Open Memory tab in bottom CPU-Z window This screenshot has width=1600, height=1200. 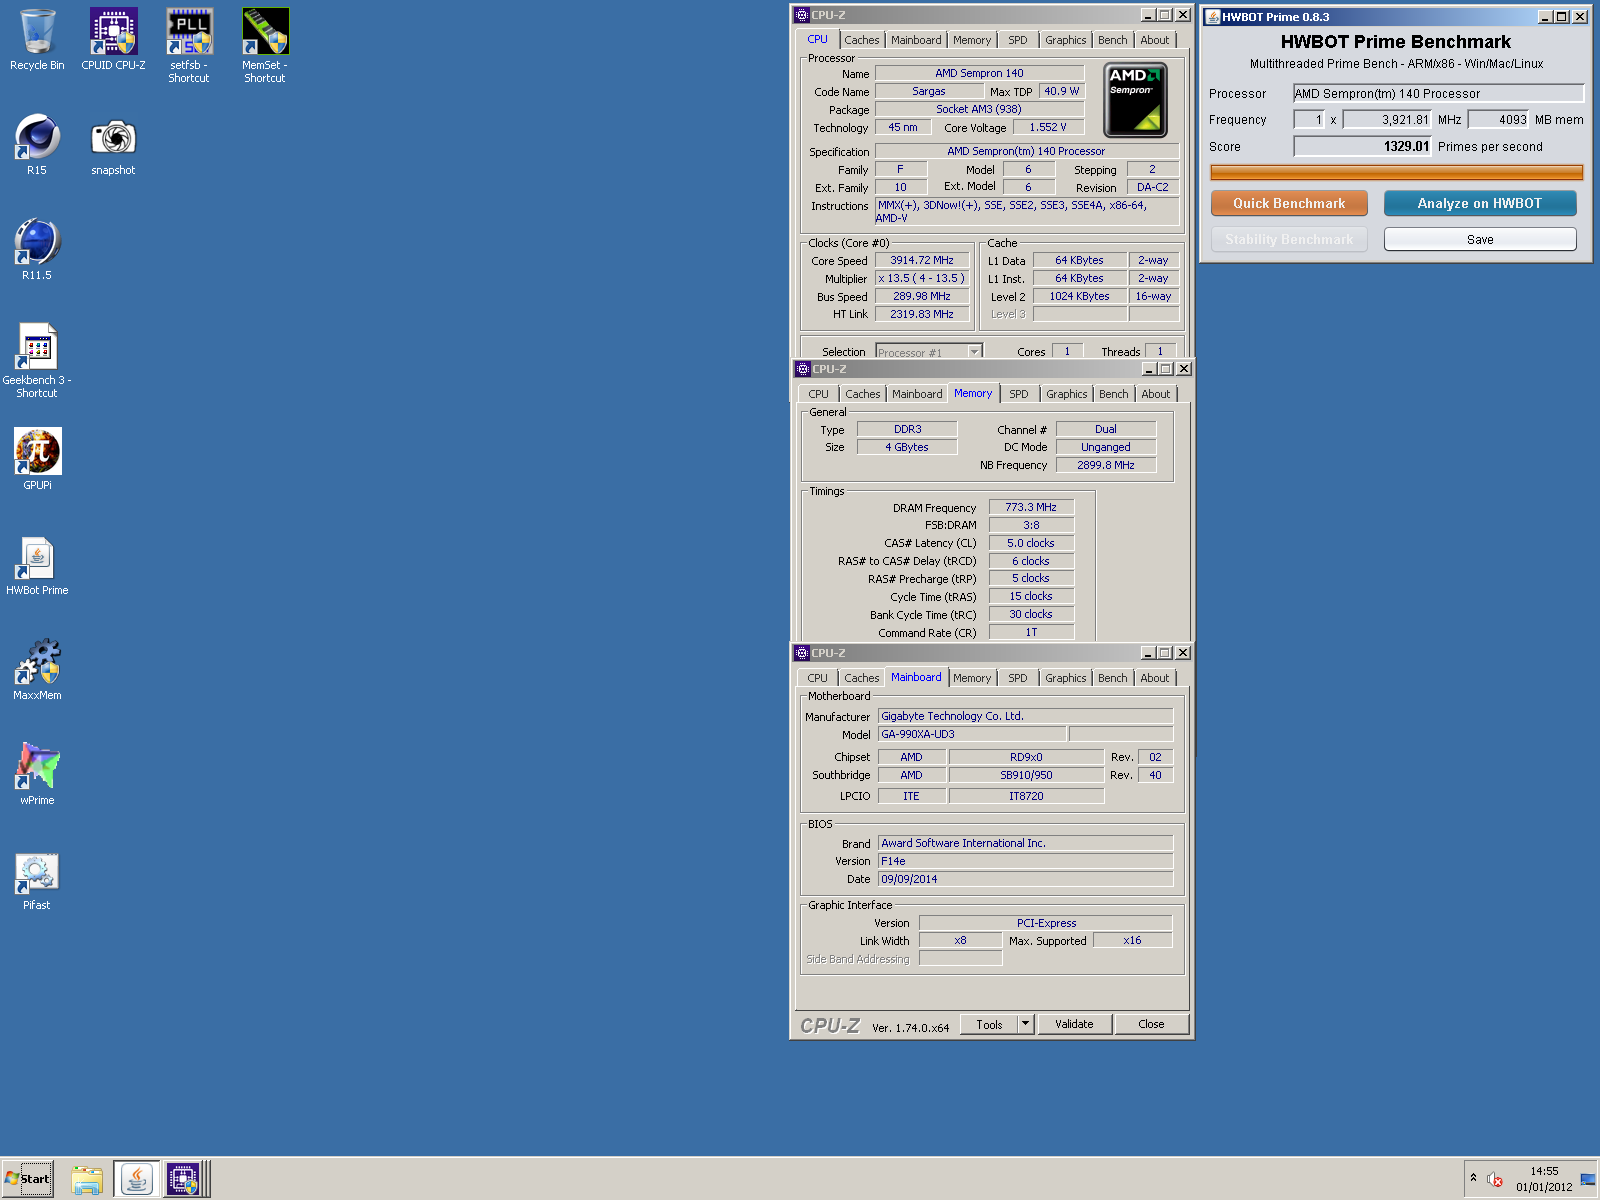(x=972, y=678)
